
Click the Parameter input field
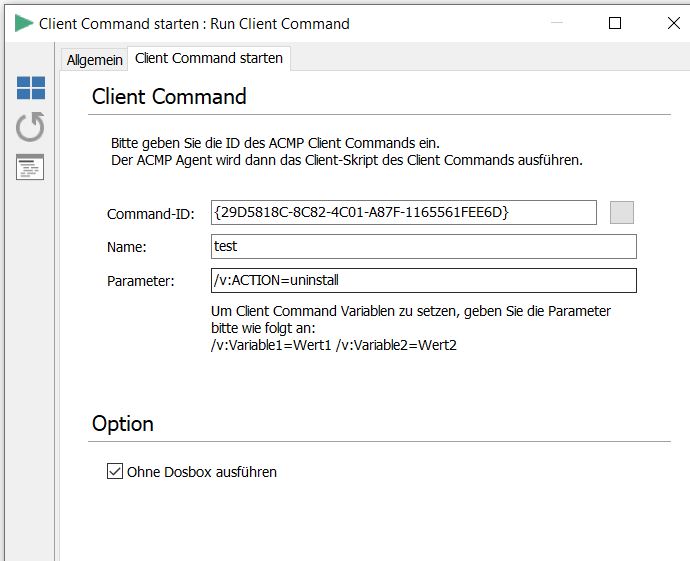(424, 280)
